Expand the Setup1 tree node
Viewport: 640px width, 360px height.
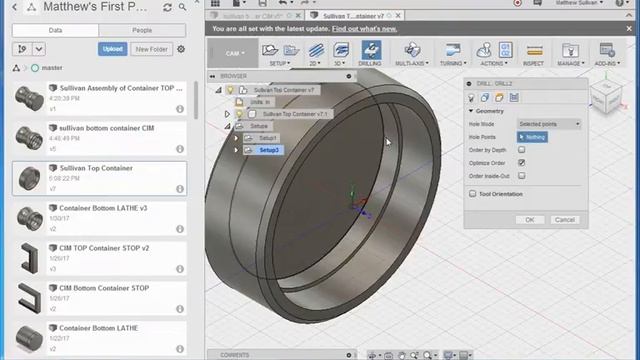pyautogui.click(x=236, y=138)
